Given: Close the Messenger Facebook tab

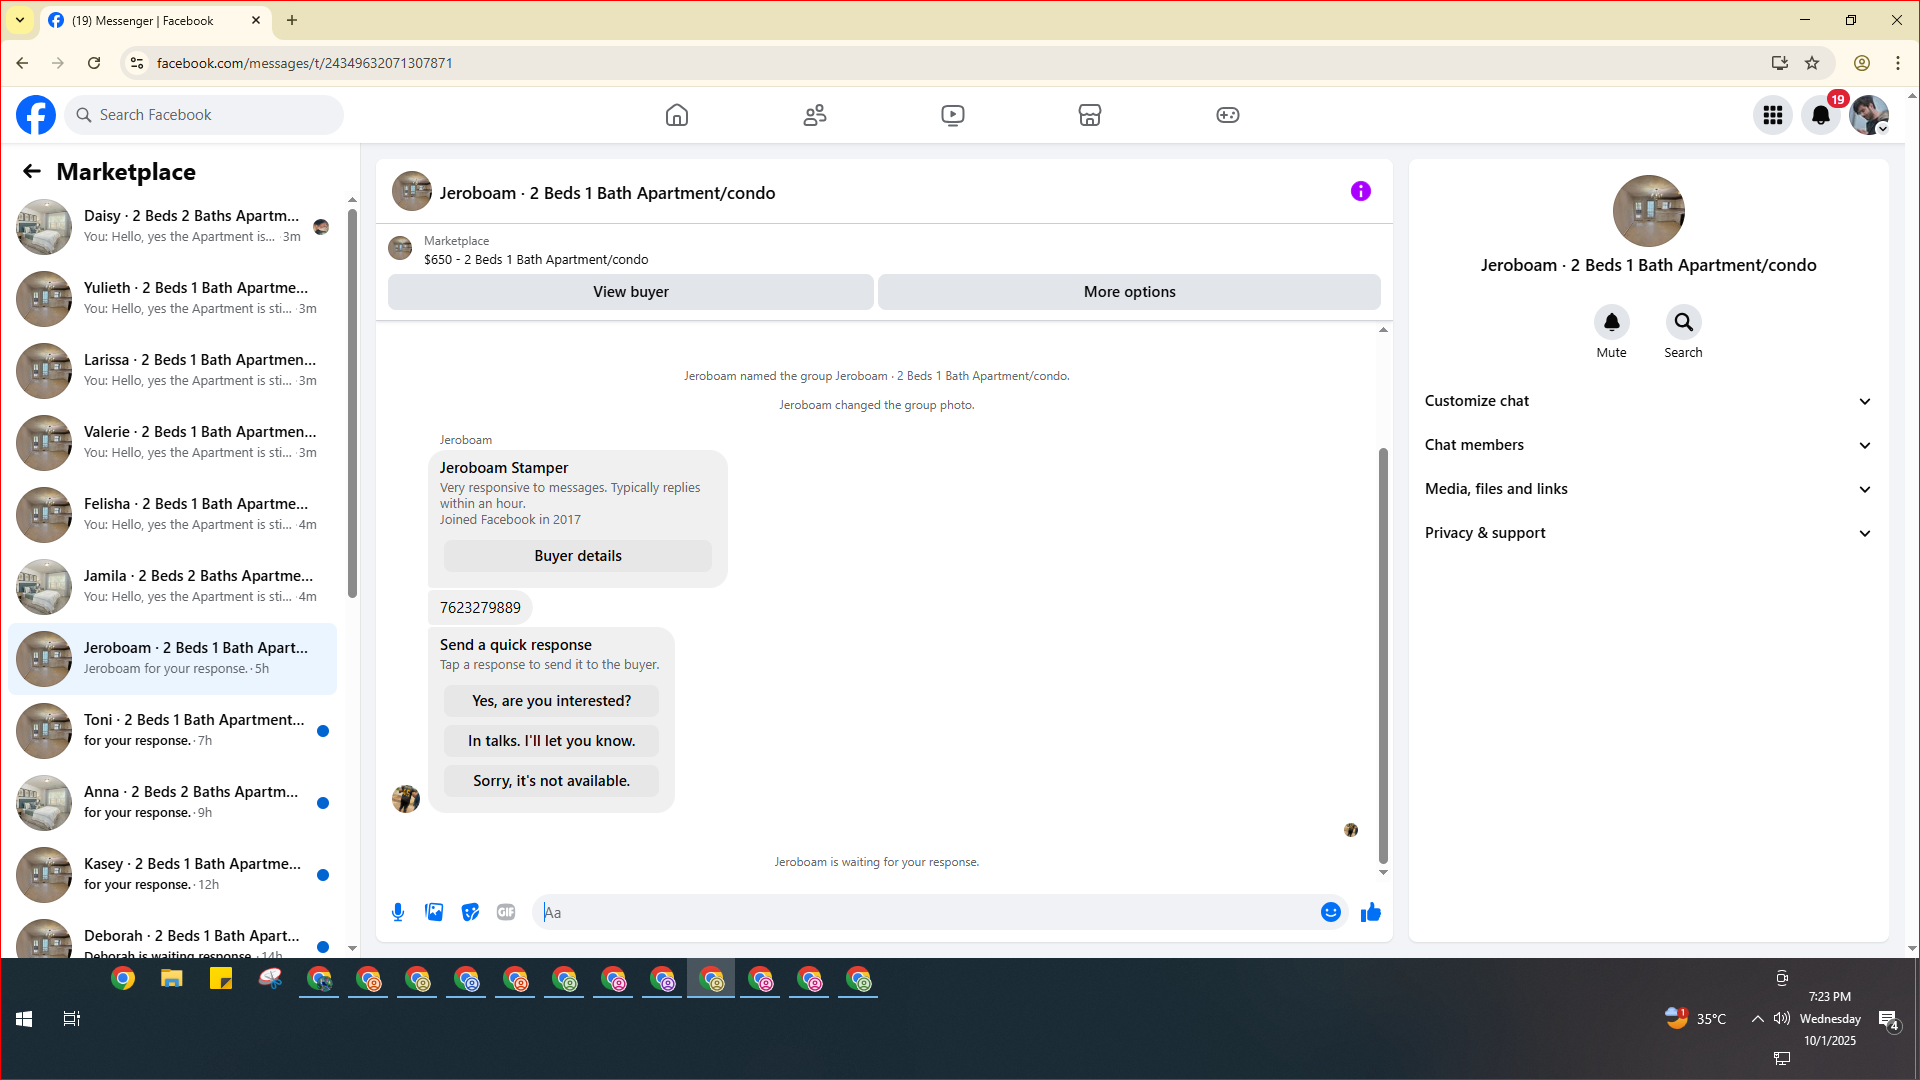Looking at the screenshot, I should (x=256, y=20).
